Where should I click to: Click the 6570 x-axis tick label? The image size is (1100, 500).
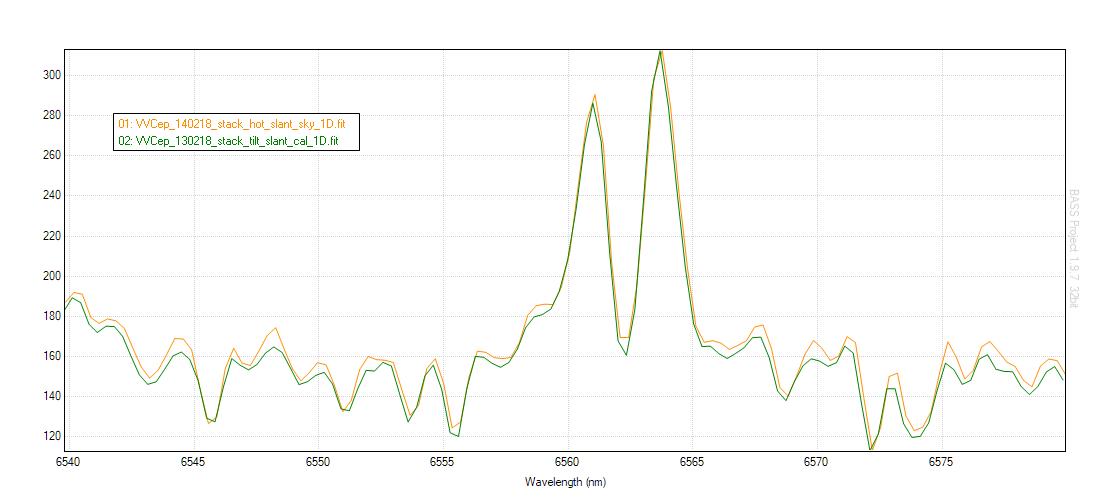click(816, 463)
